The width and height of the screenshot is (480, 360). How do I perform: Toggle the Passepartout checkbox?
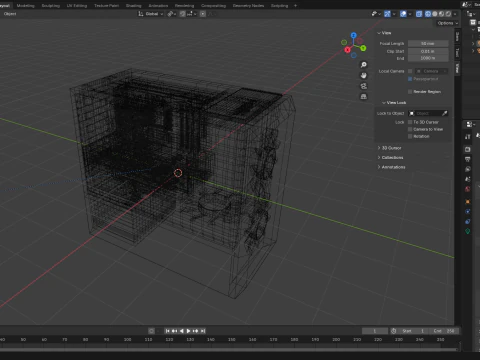click(x=410, y=79)
